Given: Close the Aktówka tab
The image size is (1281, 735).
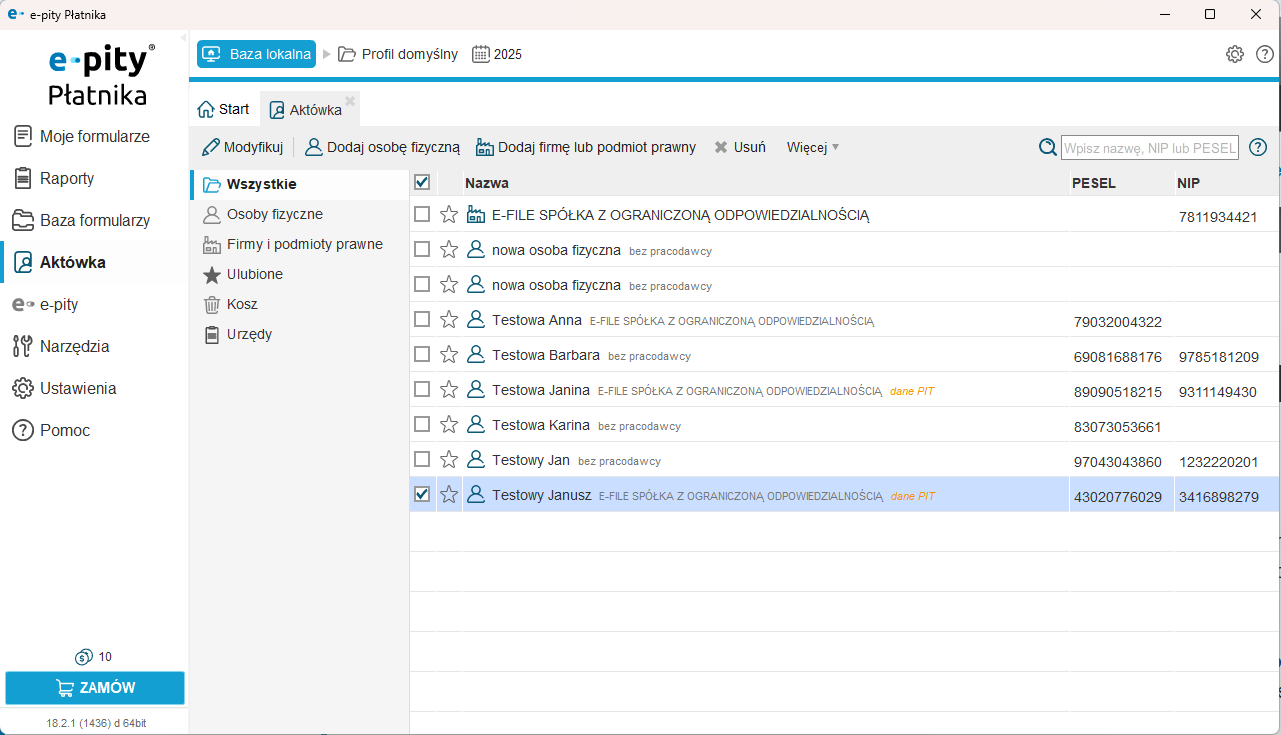Looking at the screenshot, I should pyautogui.click(x=350, y=100).
